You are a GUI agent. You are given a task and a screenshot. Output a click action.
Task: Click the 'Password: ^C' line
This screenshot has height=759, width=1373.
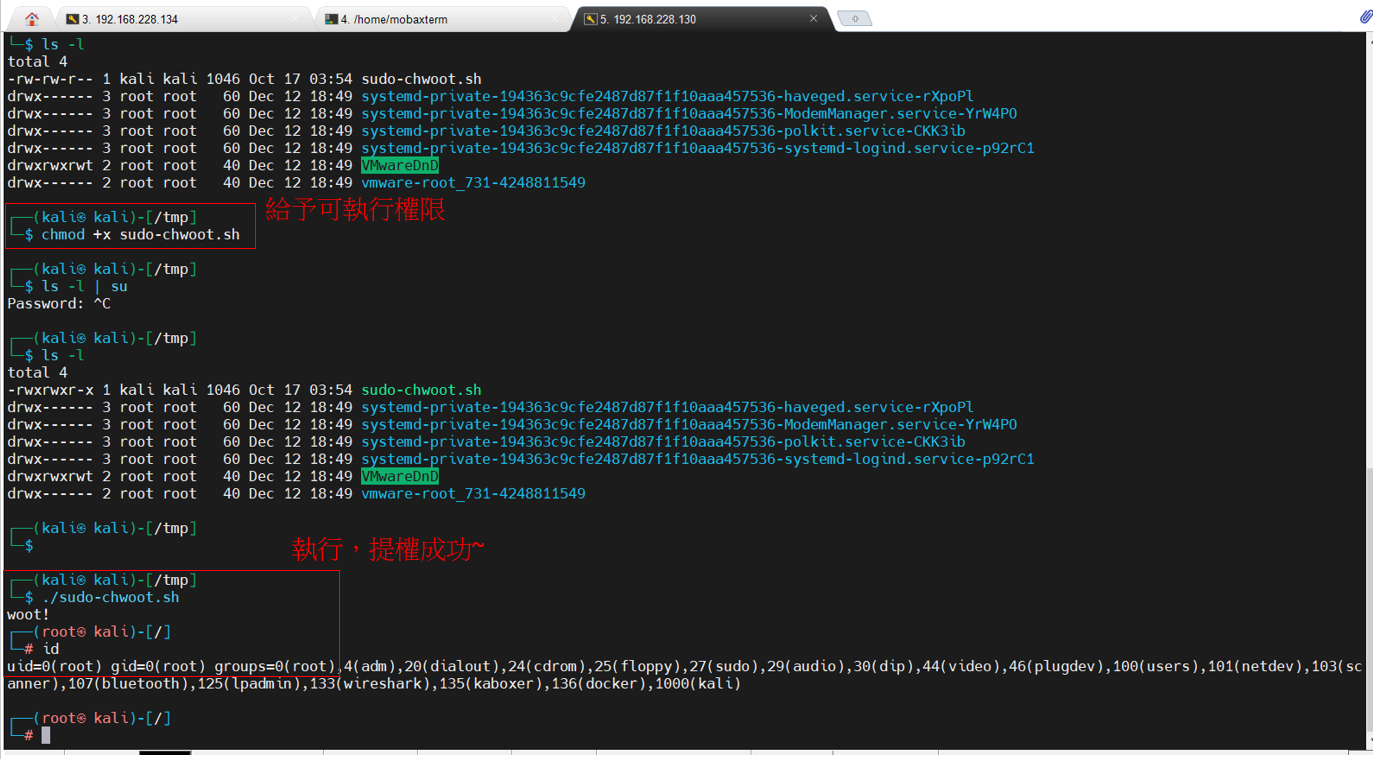coord(59,304)
